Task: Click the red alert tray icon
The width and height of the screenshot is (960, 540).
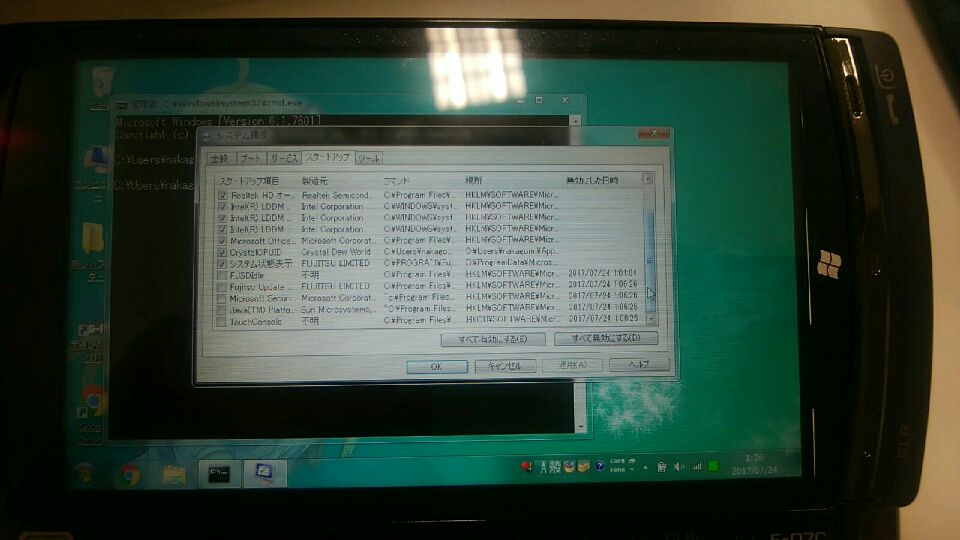Action: [527, 467]
